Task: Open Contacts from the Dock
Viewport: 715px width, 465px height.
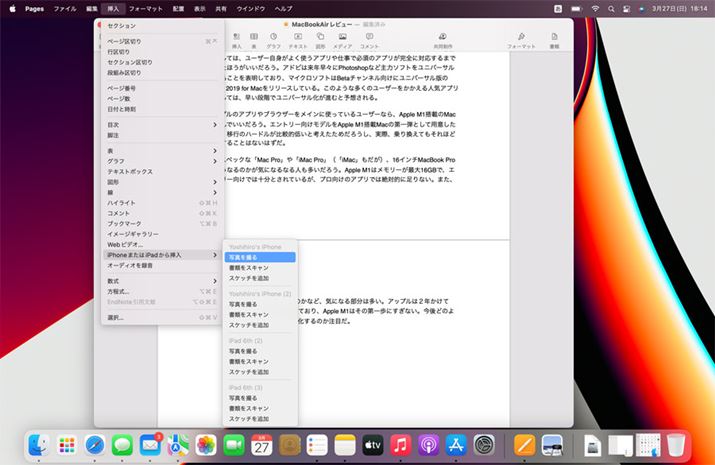Action: 290,445
